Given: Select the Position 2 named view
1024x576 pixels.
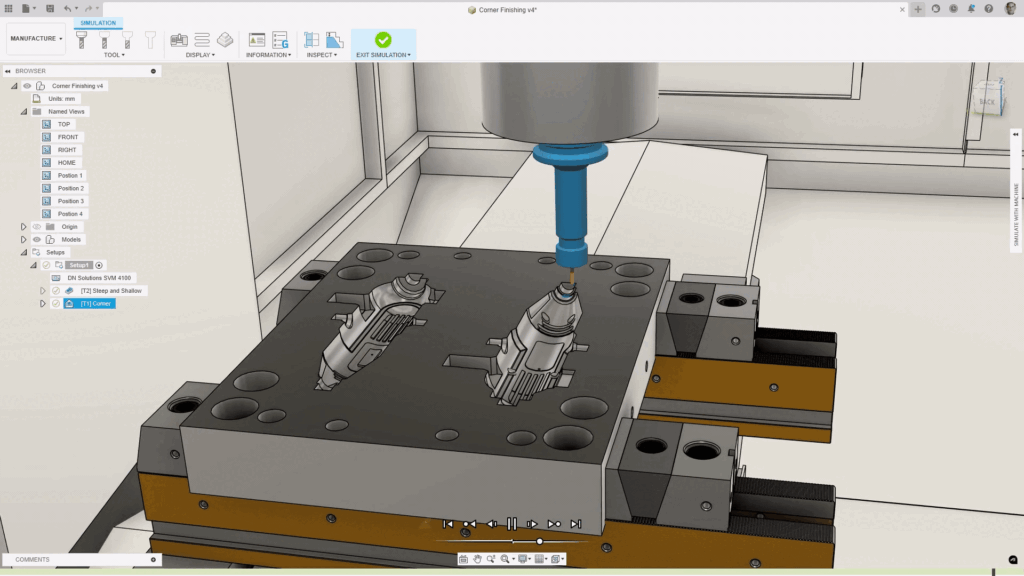Looking at the screenshot, I should pyautogui.click(x=71, y=188).
